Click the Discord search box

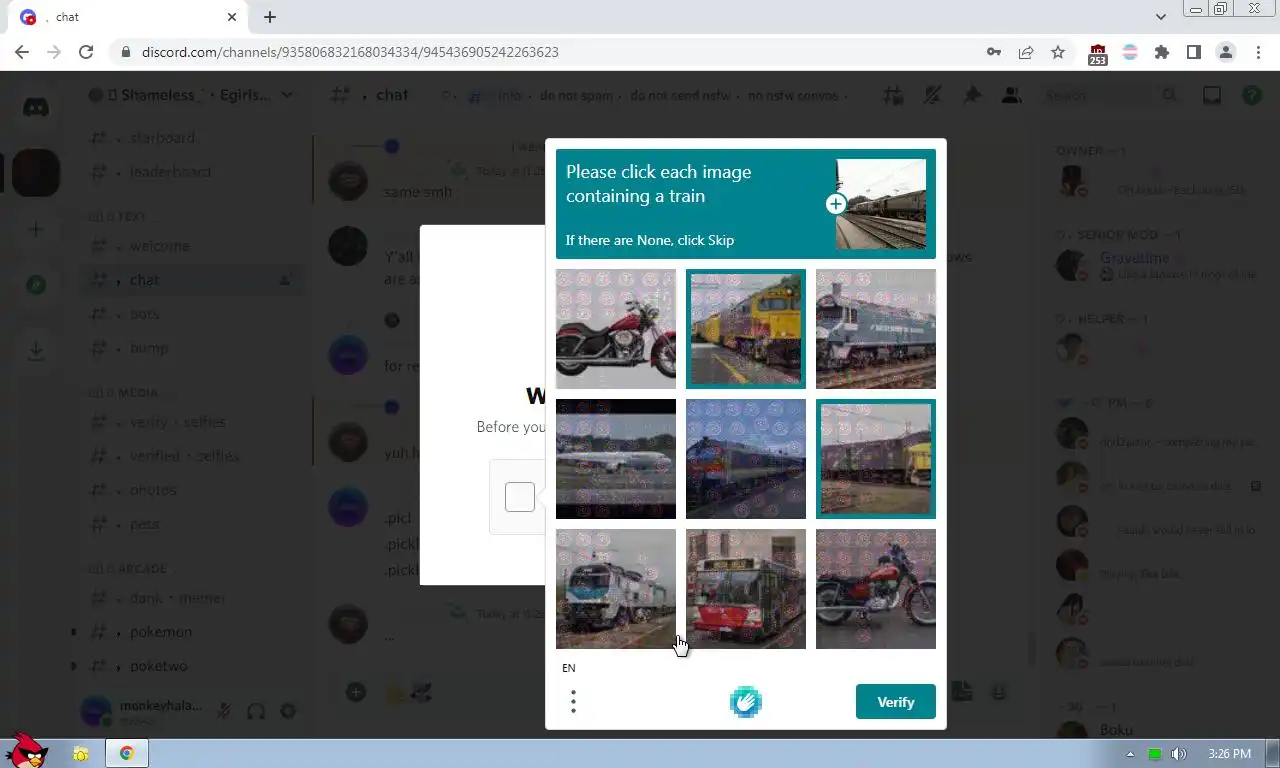pyautogui.click(x=1110, y=95)
